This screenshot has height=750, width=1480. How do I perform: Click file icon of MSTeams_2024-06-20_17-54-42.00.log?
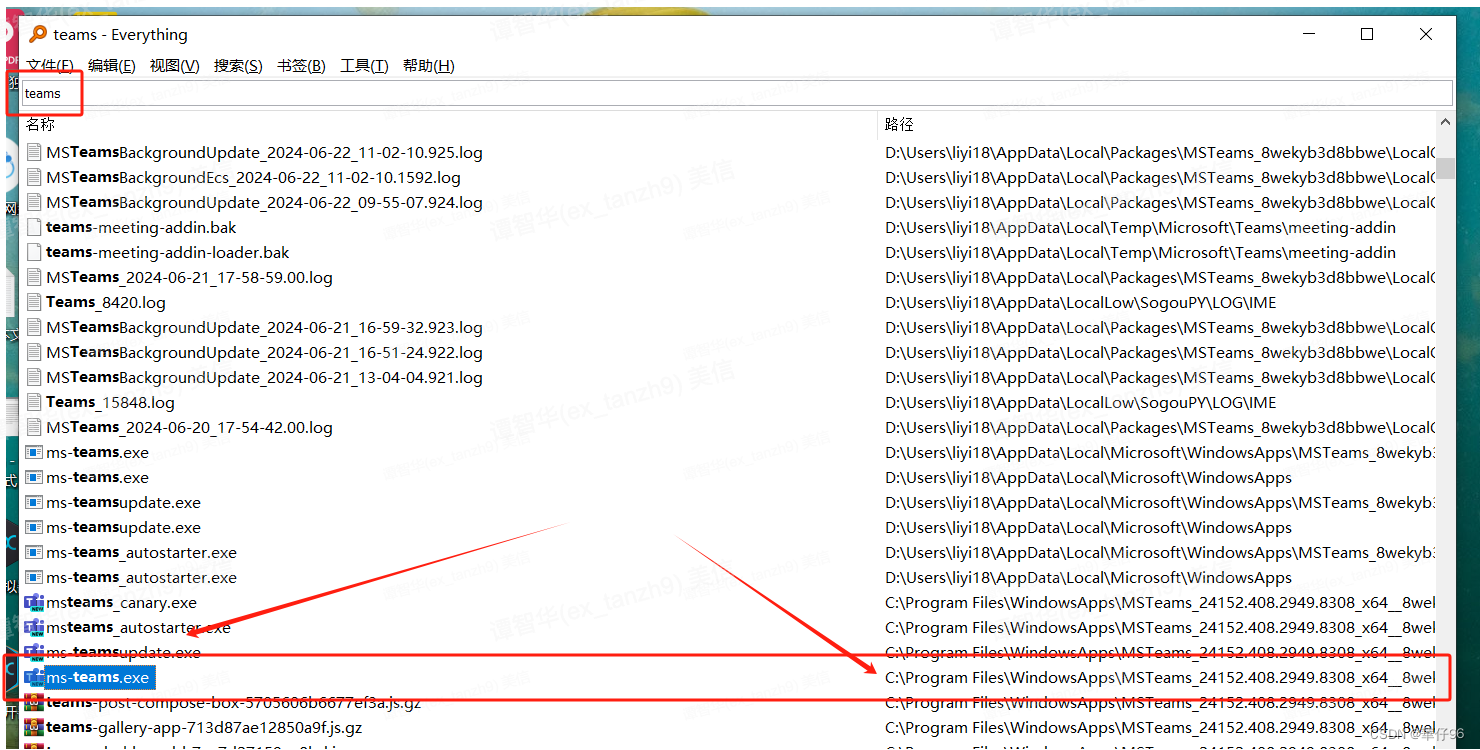34,428
